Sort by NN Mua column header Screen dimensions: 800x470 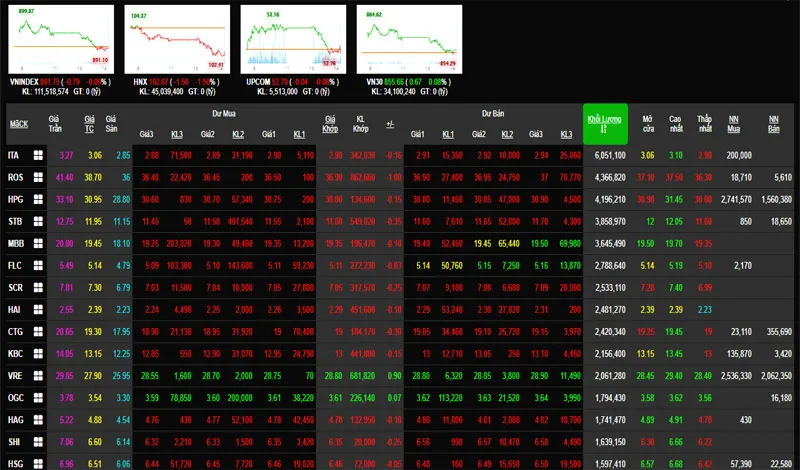click(x=734, y=124)
